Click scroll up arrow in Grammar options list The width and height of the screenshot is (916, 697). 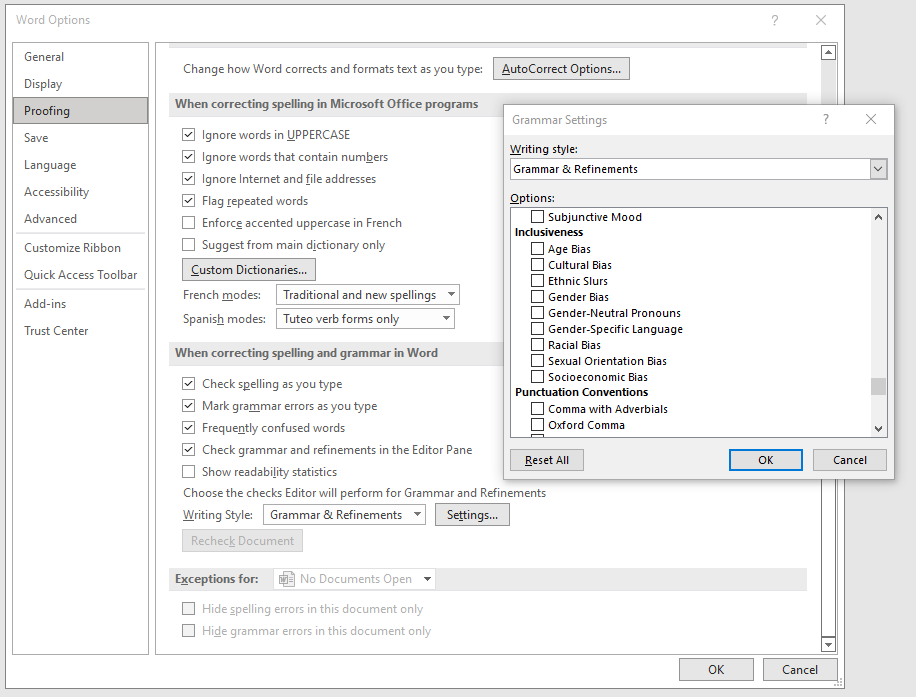coord(878,217)
